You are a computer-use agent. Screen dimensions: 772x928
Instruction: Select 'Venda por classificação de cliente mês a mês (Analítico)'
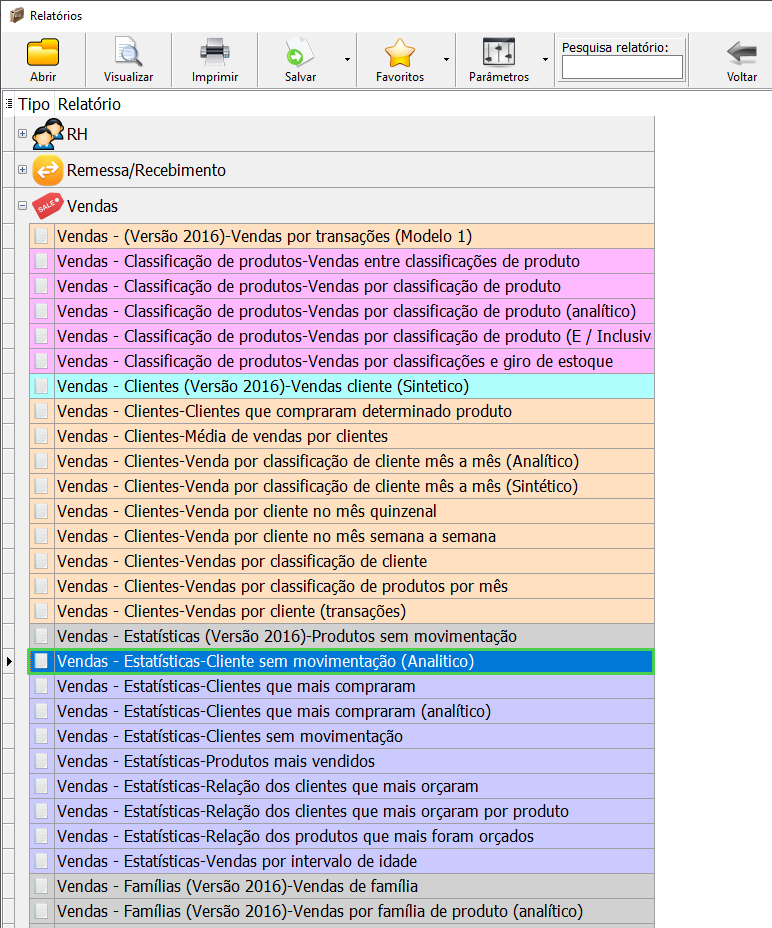tap(342, 461)
